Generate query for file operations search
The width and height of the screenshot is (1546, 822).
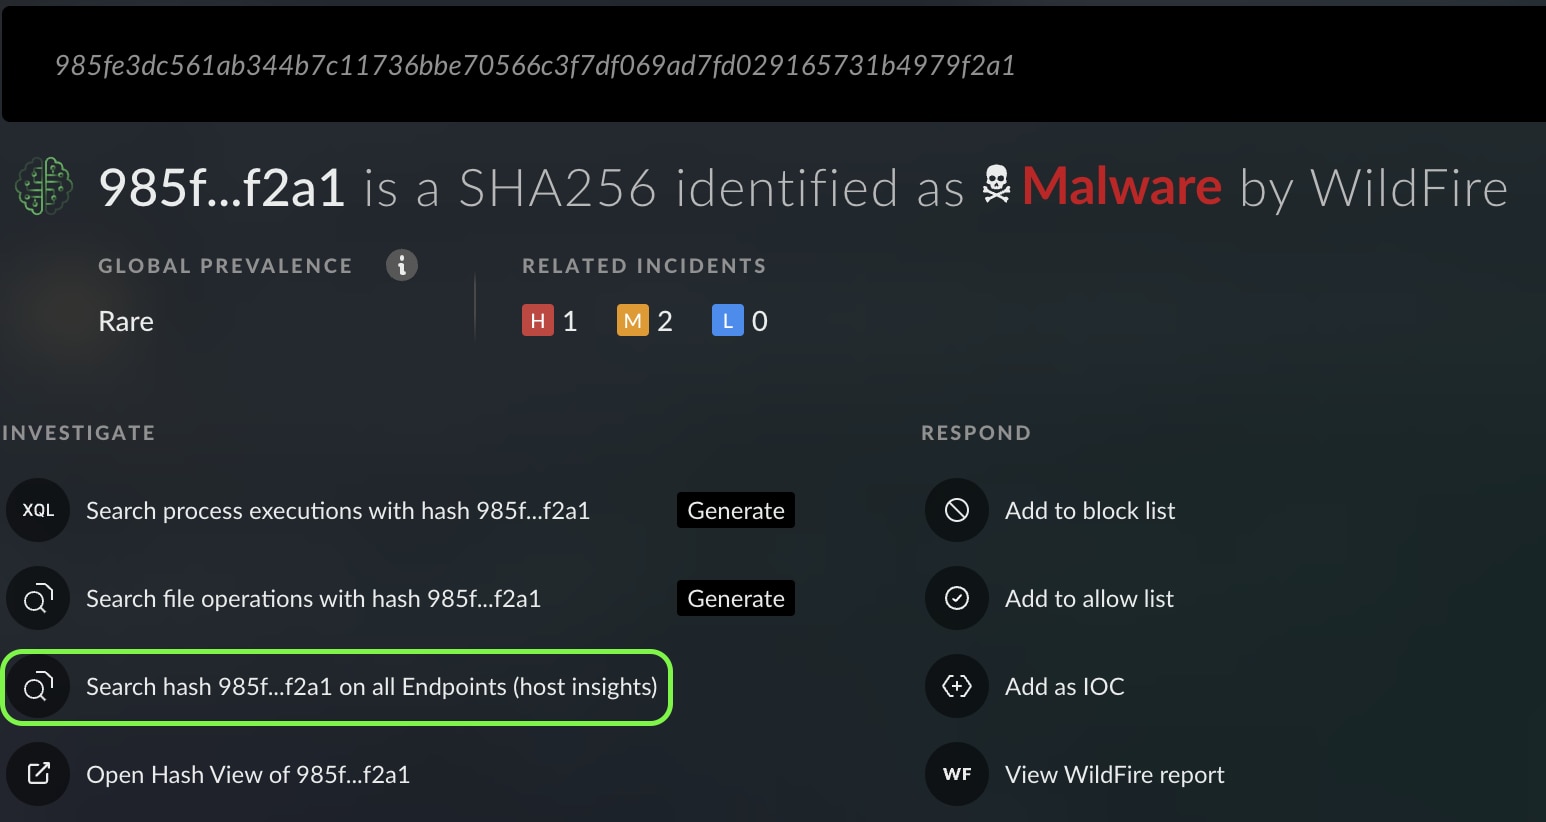(736, 598)
